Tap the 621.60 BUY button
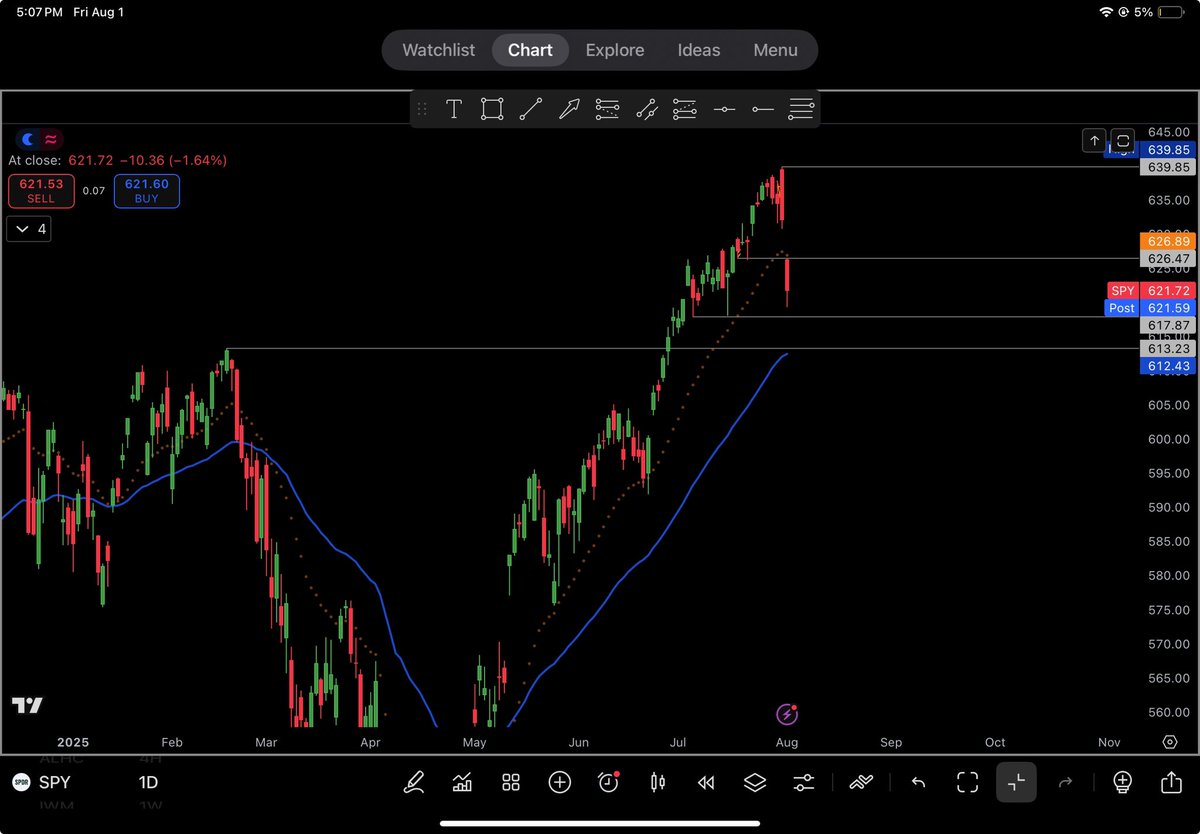 [x=147, y=191]
